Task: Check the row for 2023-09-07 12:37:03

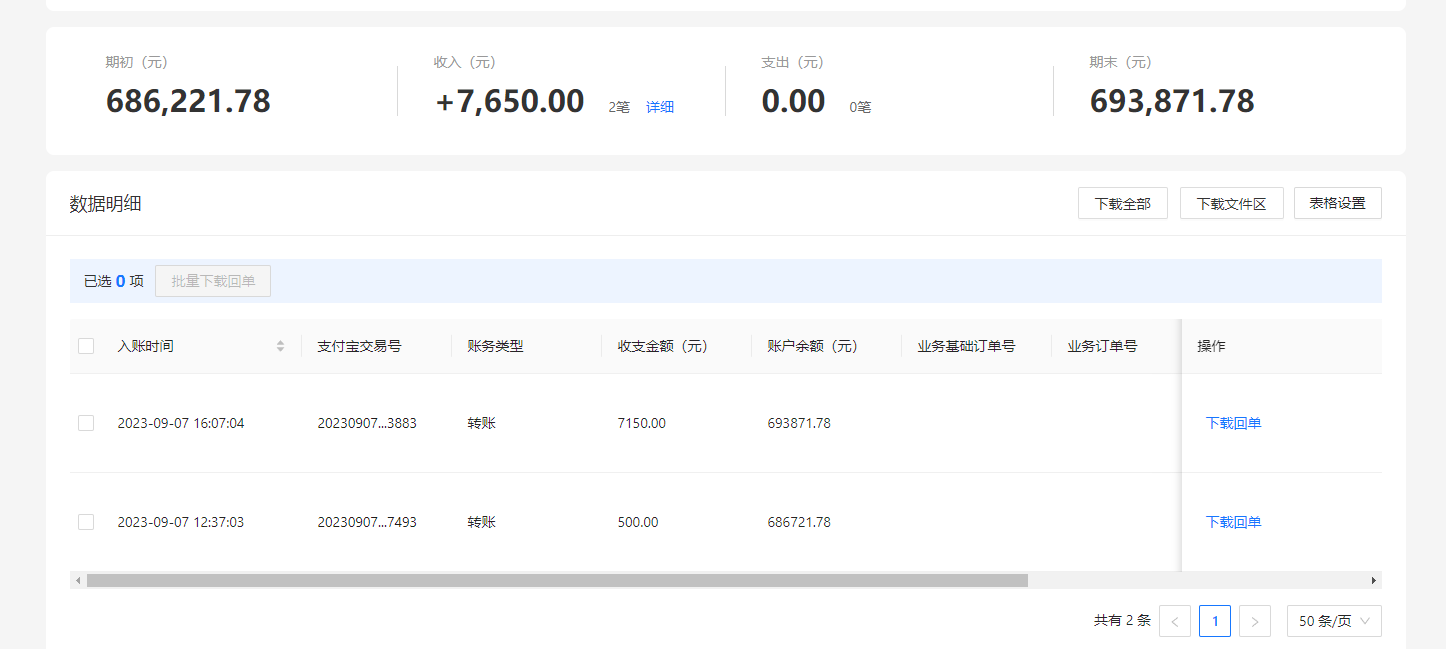Action: click(x=86, y=522)
